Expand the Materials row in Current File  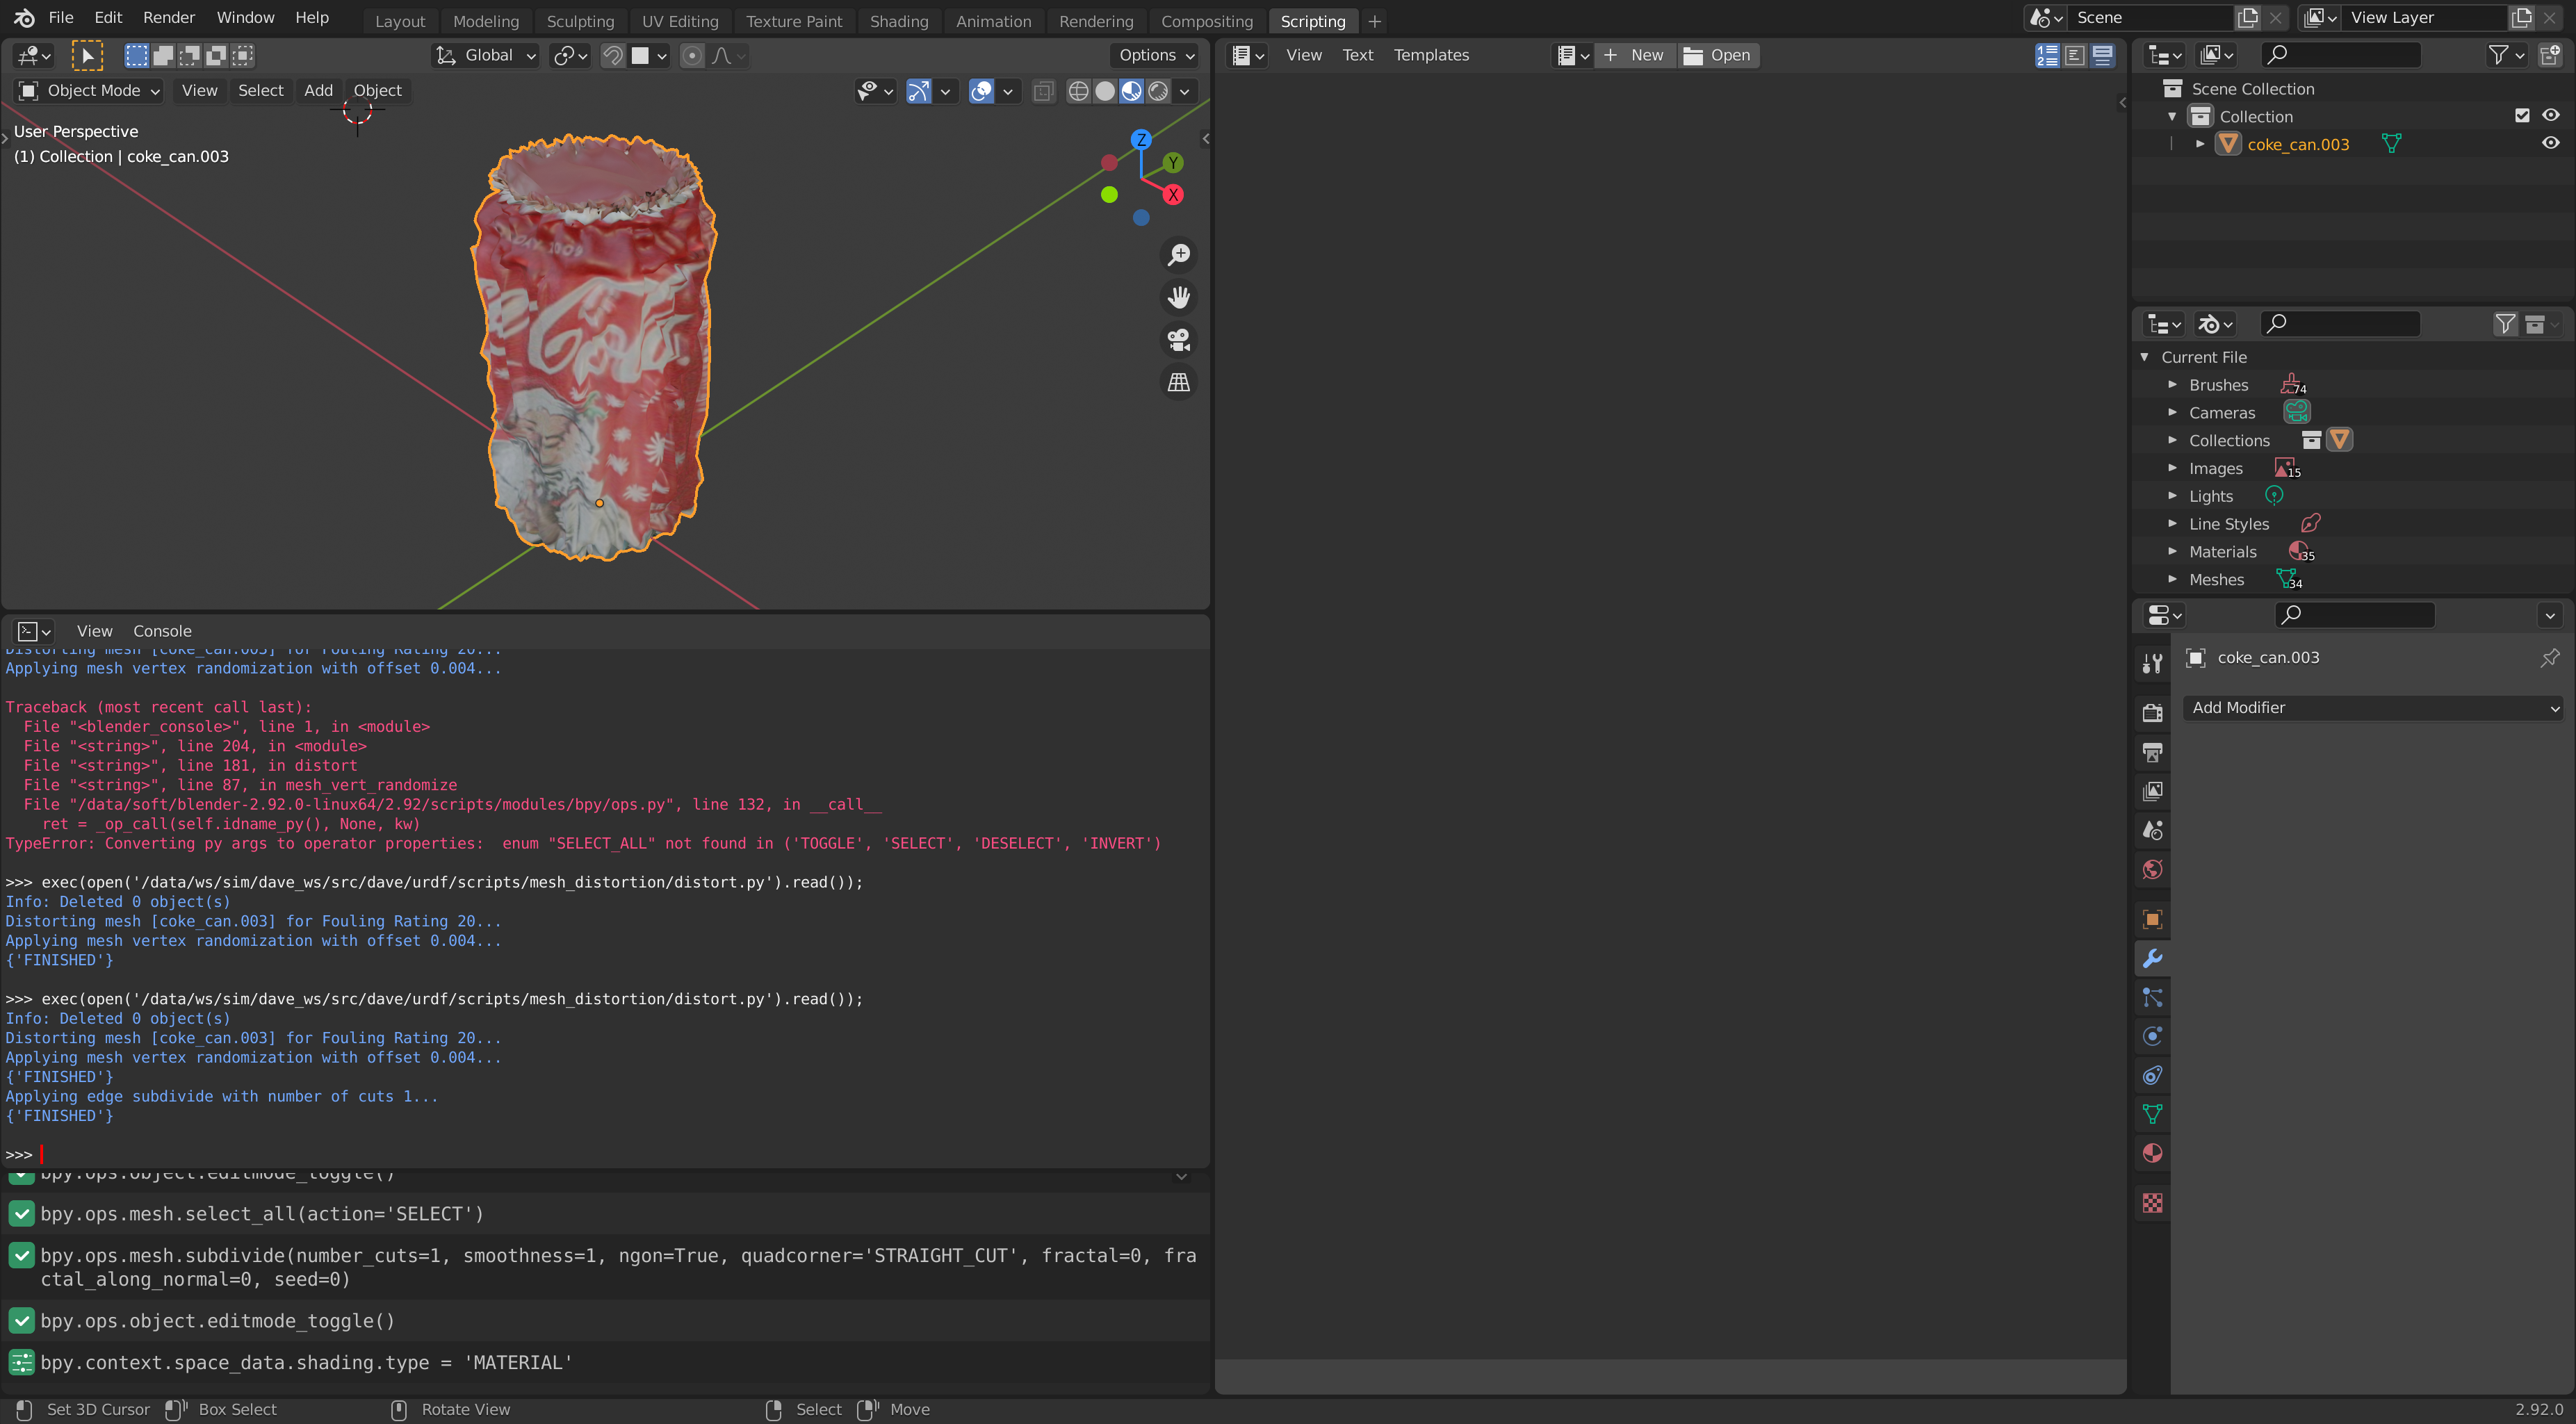2172,552
